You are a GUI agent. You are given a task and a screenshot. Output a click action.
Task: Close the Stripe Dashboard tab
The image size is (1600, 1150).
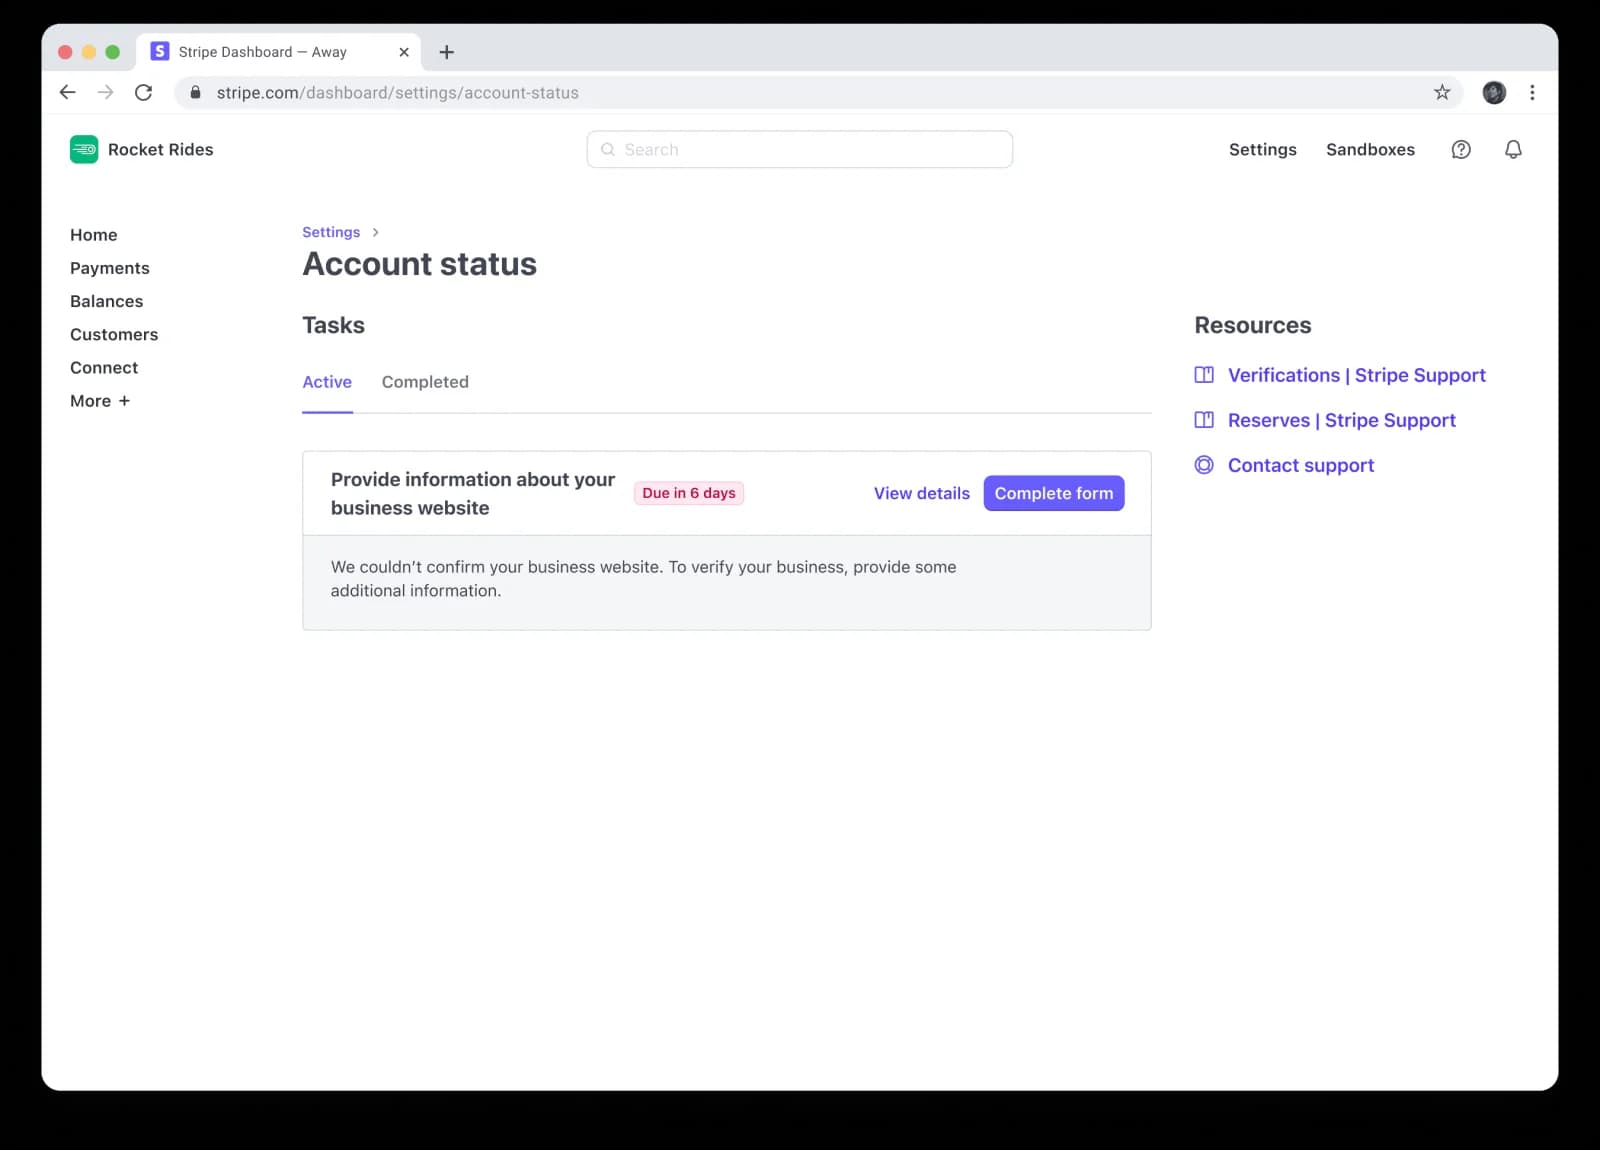click(404, 52)
